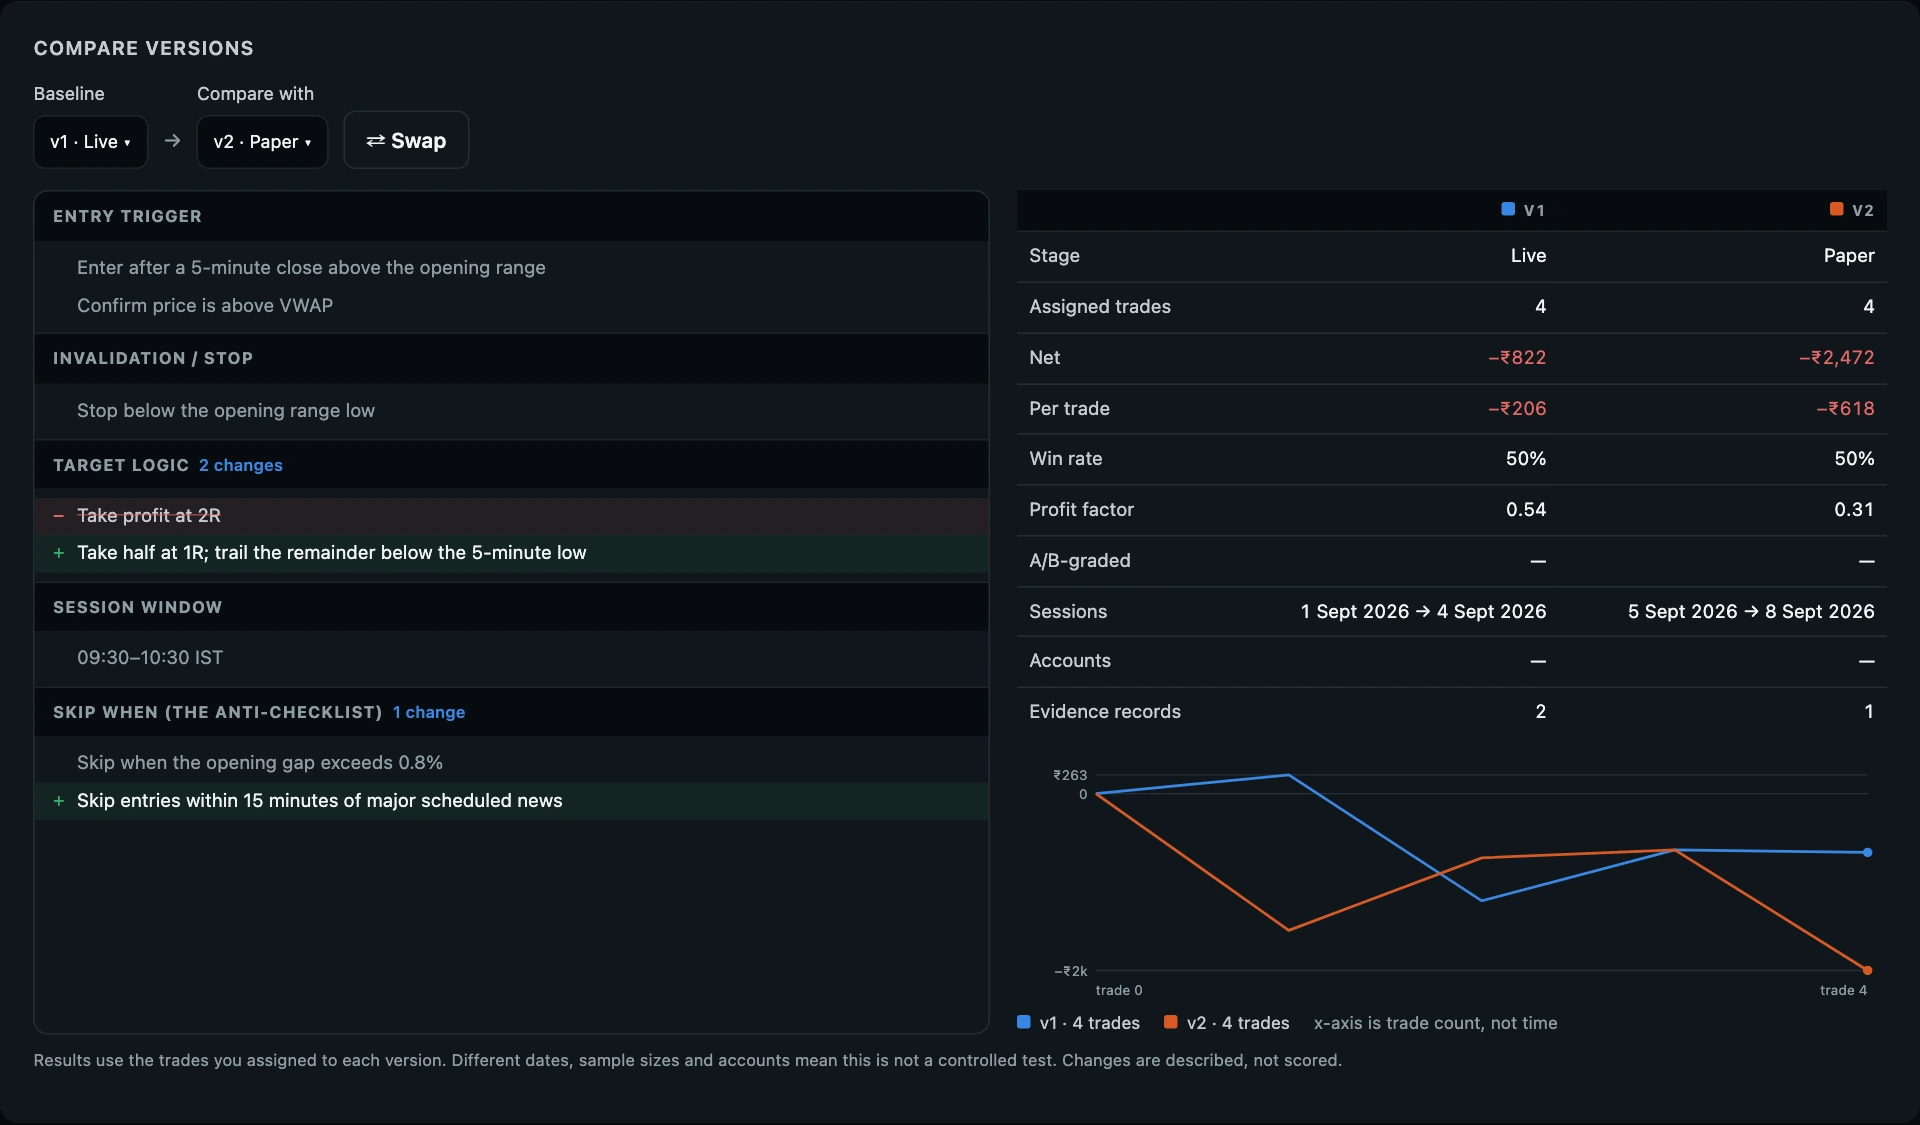1920x1125 pixels.
Task: Click the v2 Profit factor value 0.31
Action: [1854, 509]
